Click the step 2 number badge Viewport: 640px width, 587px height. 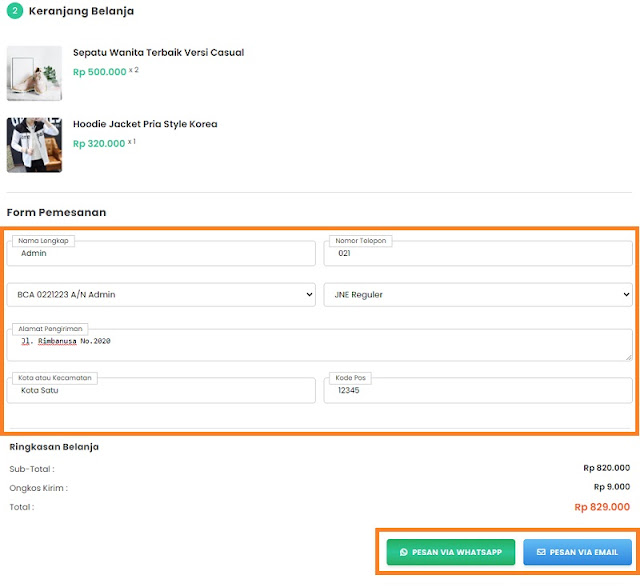(x=14, y=11)
